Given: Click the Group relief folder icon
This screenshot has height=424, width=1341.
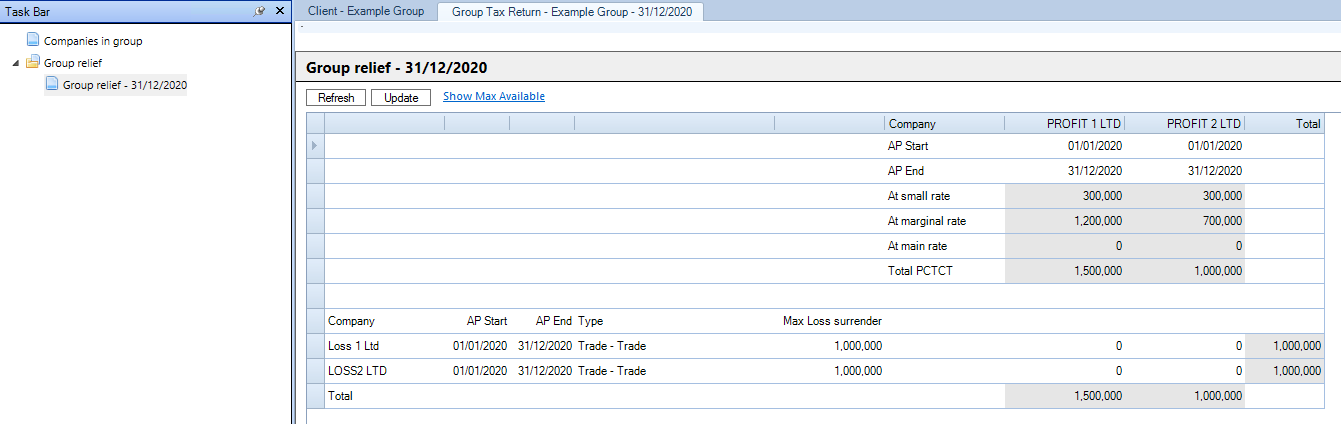Looking at the screenshot, I should click(33, 63).
